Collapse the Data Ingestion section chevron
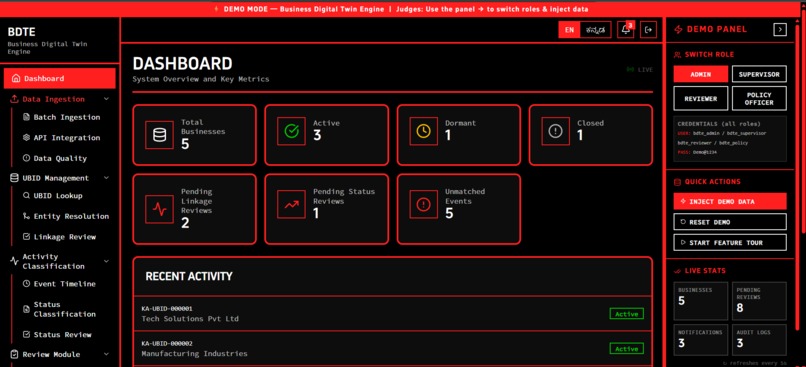This screenshot has height=367, width=806. pyautogui.click(x=106, y=99)
